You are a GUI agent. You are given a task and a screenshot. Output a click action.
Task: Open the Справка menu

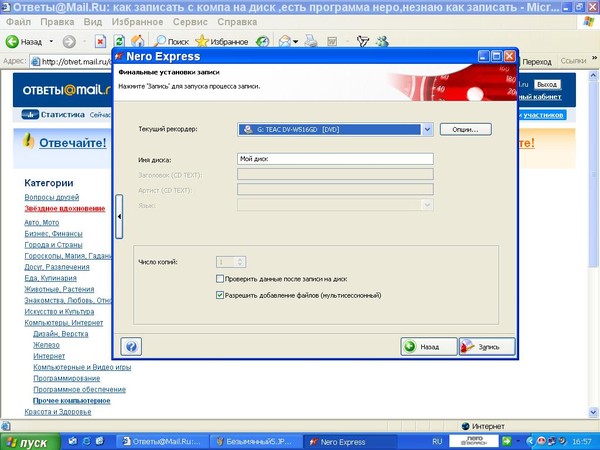[237, 22]
